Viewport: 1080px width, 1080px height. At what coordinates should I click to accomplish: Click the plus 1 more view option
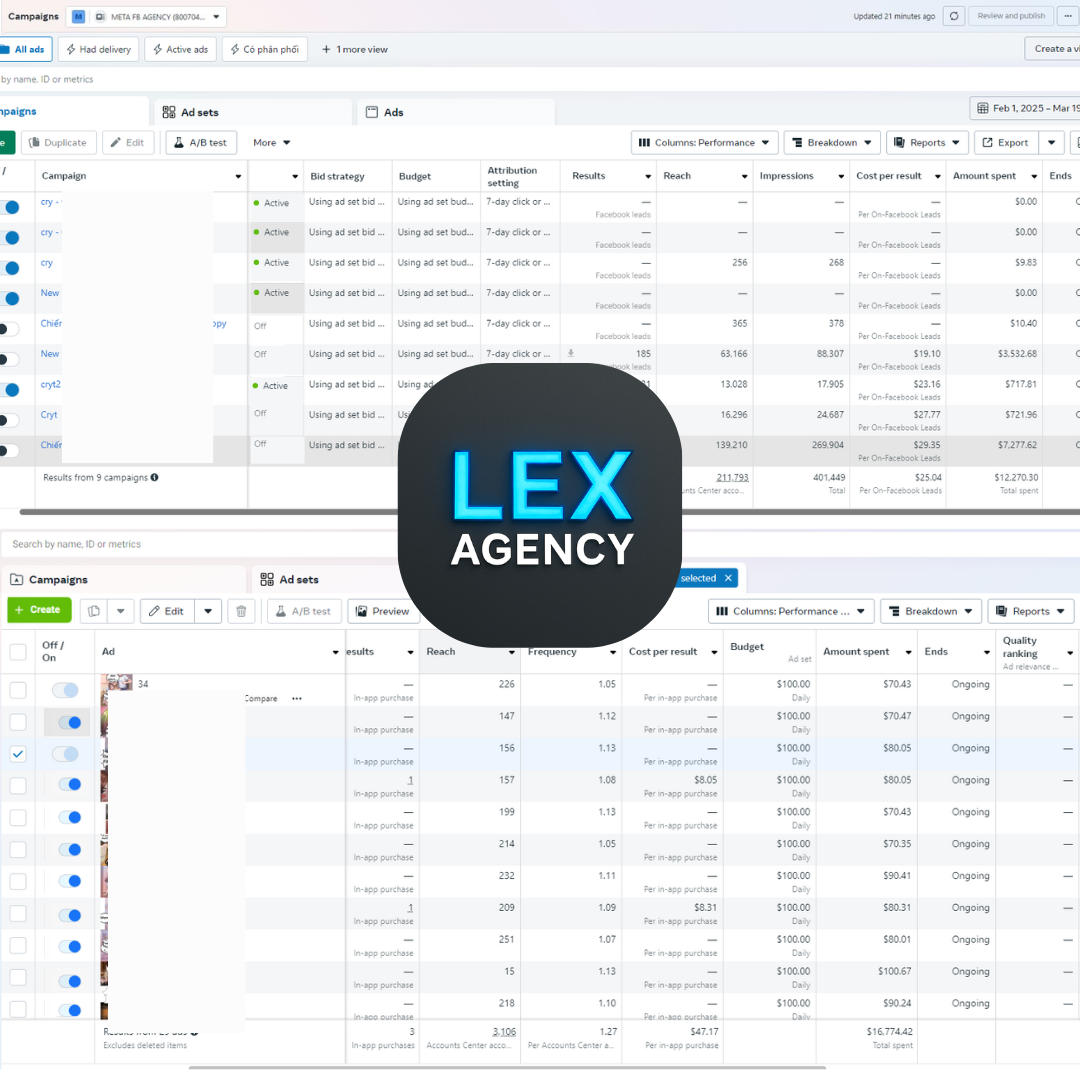355,50
